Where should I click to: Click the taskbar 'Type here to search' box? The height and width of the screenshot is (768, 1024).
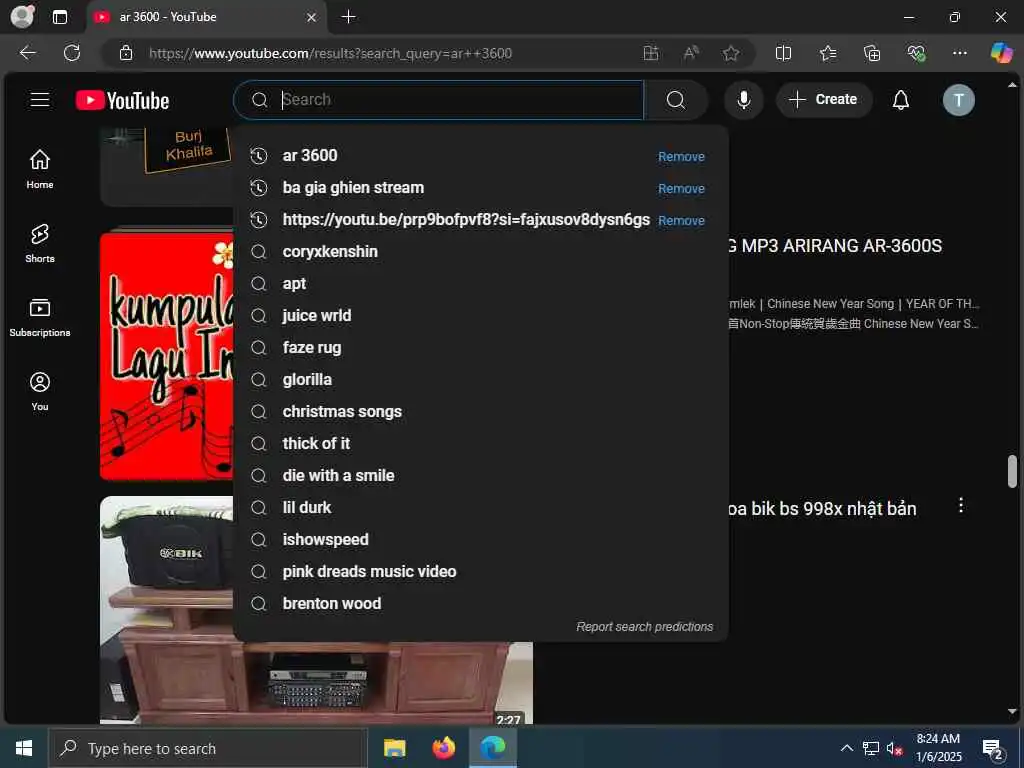[x=208, y=748]
